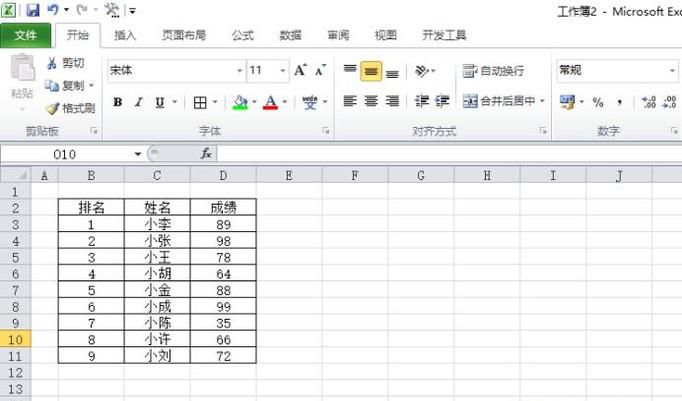Apply comma style format
The width and height of the screenshot is (682, 401).
click(619, 103)
